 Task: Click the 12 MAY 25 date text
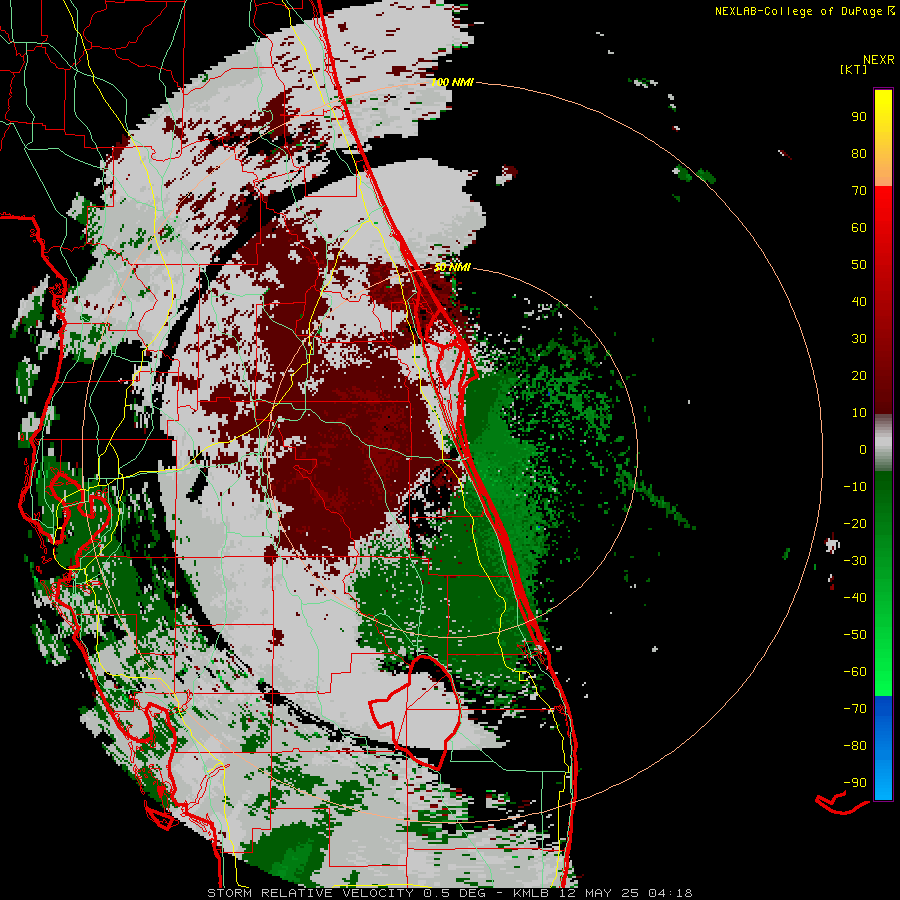pos(599,893)
